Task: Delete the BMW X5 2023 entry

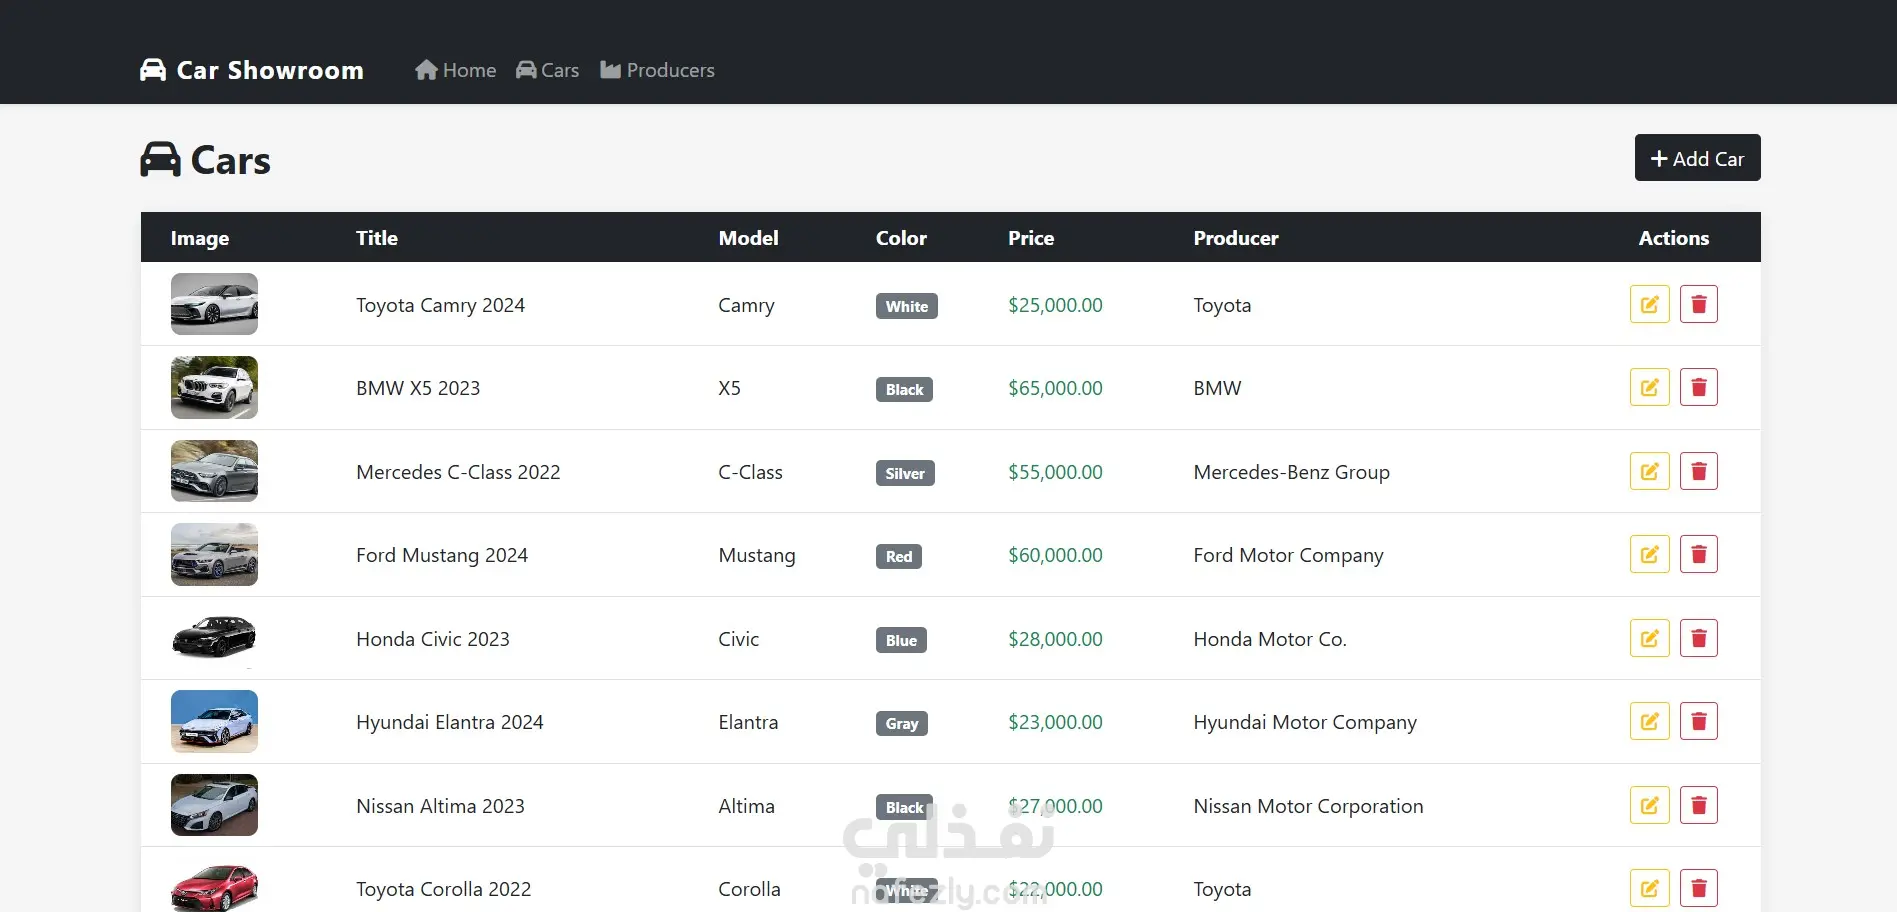Action: pyautogui.click(x=1698, y=387)
